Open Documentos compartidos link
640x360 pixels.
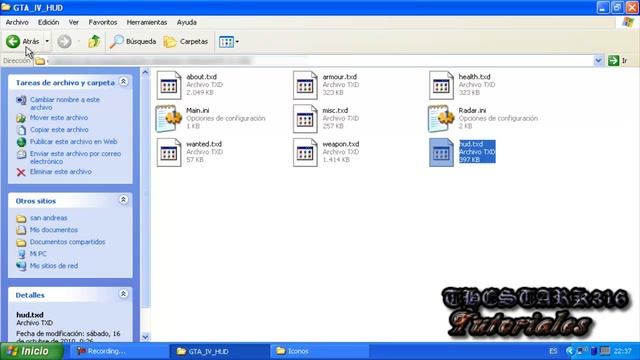point(68,242)
